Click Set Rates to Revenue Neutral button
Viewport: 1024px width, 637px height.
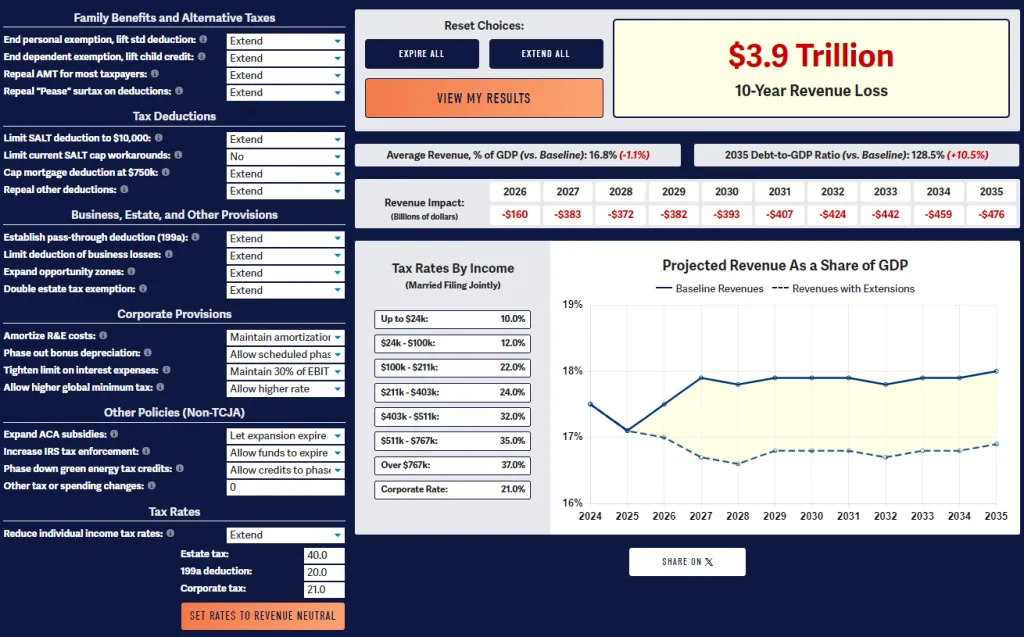[262, 616]
